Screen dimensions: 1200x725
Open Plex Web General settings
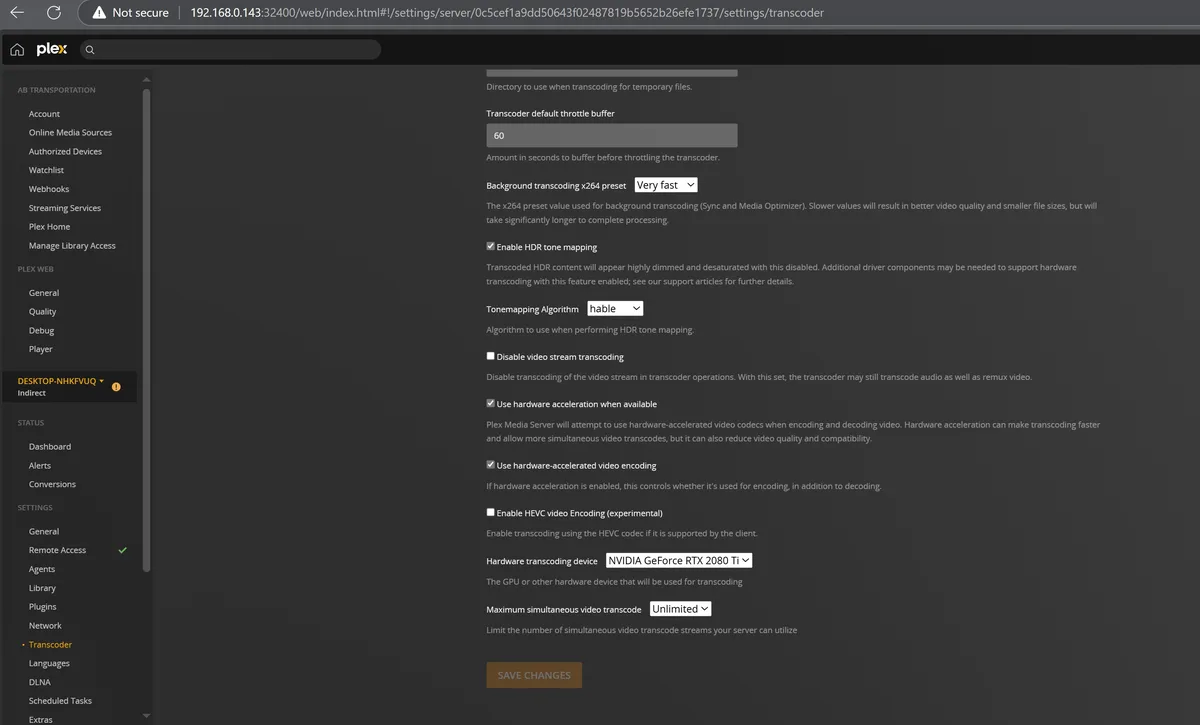(x=44, y=293)
